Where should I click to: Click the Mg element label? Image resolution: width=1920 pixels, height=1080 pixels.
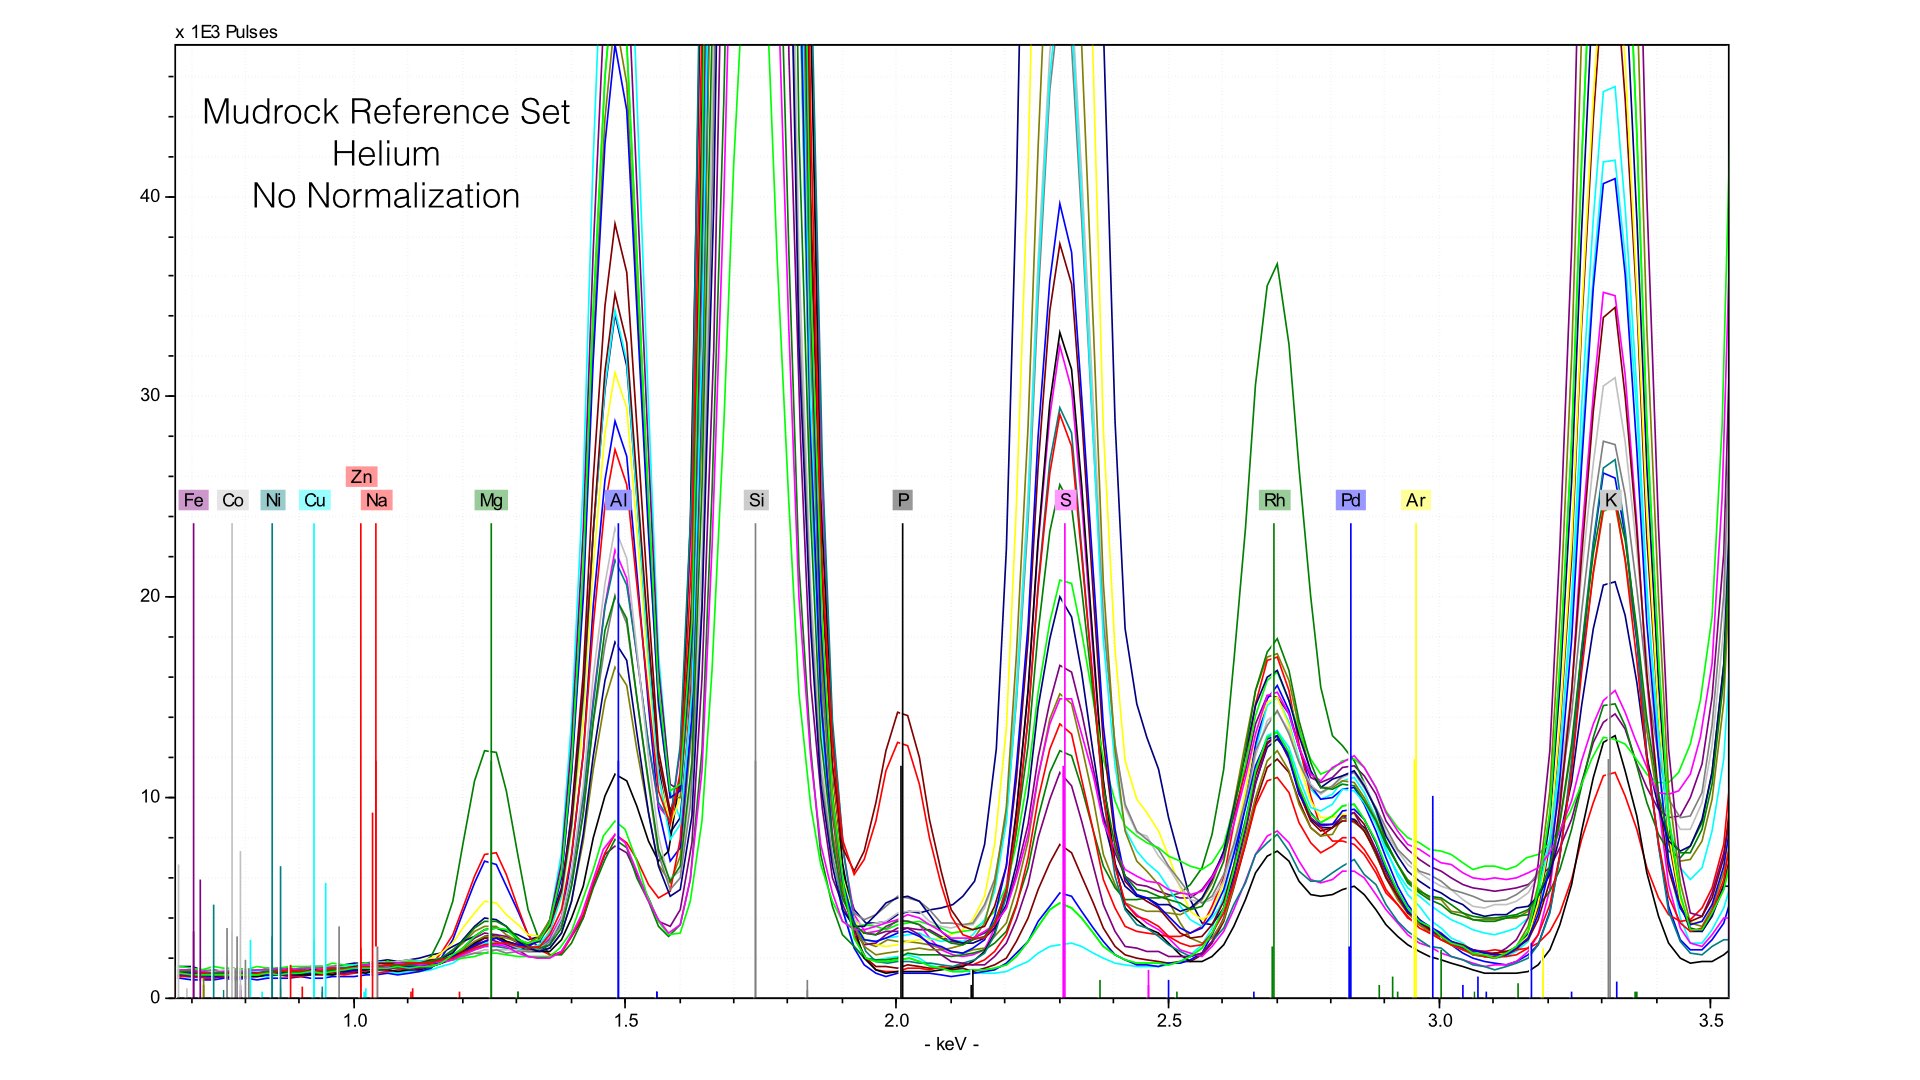pyautogui.click(x=491, y=500)
